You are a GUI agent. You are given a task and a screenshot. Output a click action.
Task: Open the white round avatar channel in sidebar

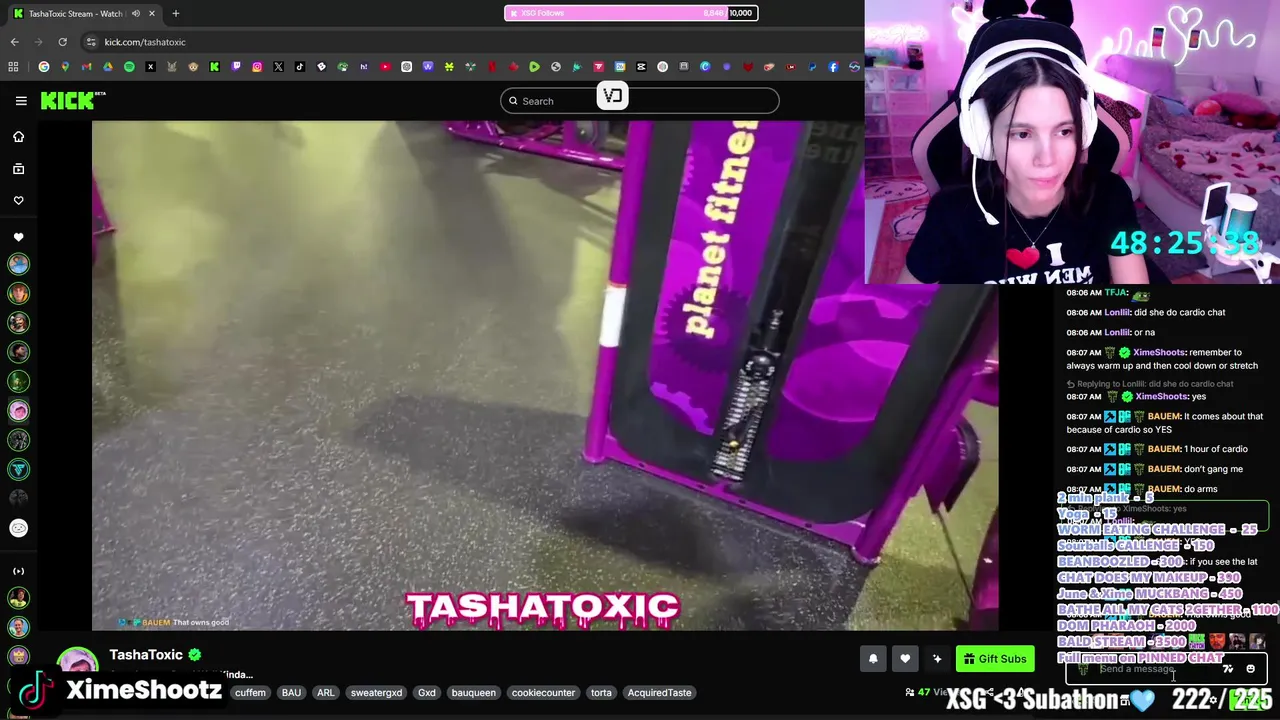pos(18,528)
